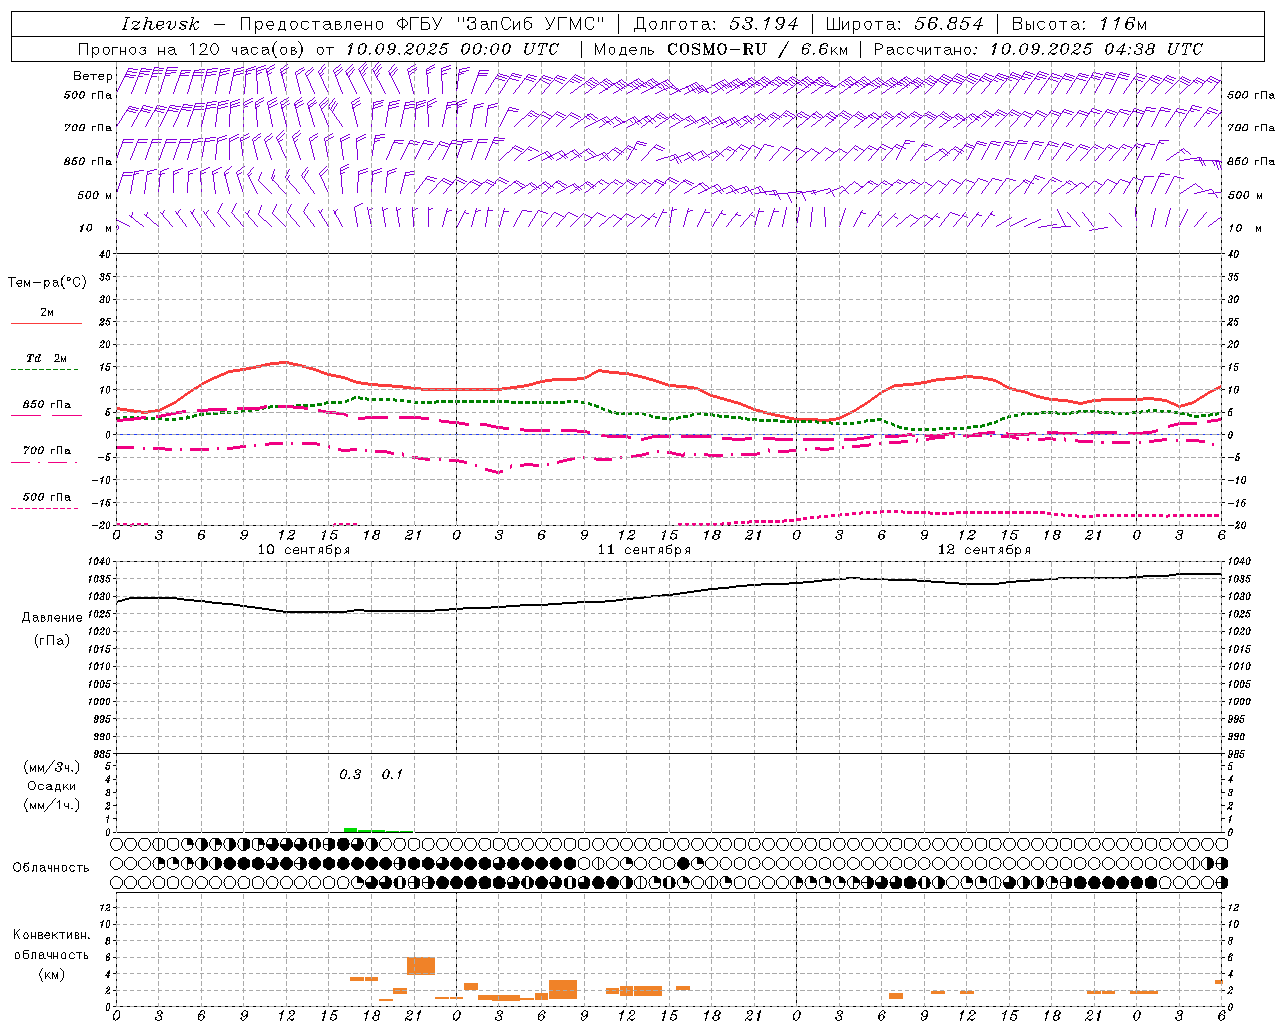Select the 11 сентября date label

(x=644, y=550)
